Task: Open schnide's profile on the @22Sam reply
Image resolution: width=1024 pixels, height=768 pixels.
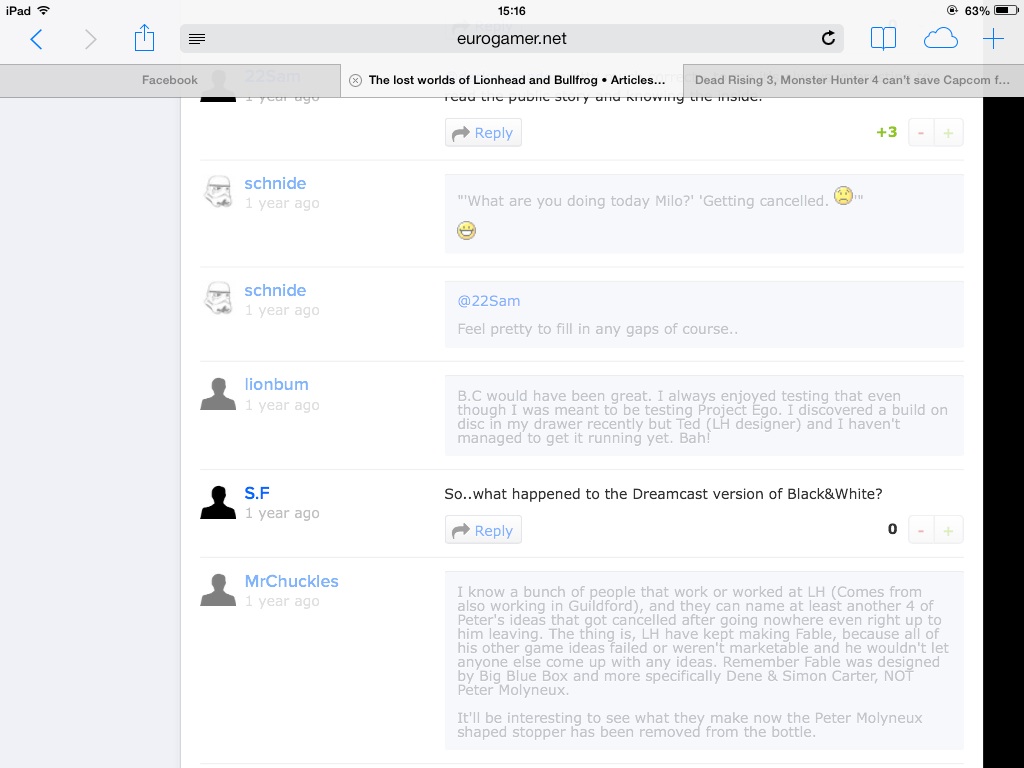Action: coord(275,291)
